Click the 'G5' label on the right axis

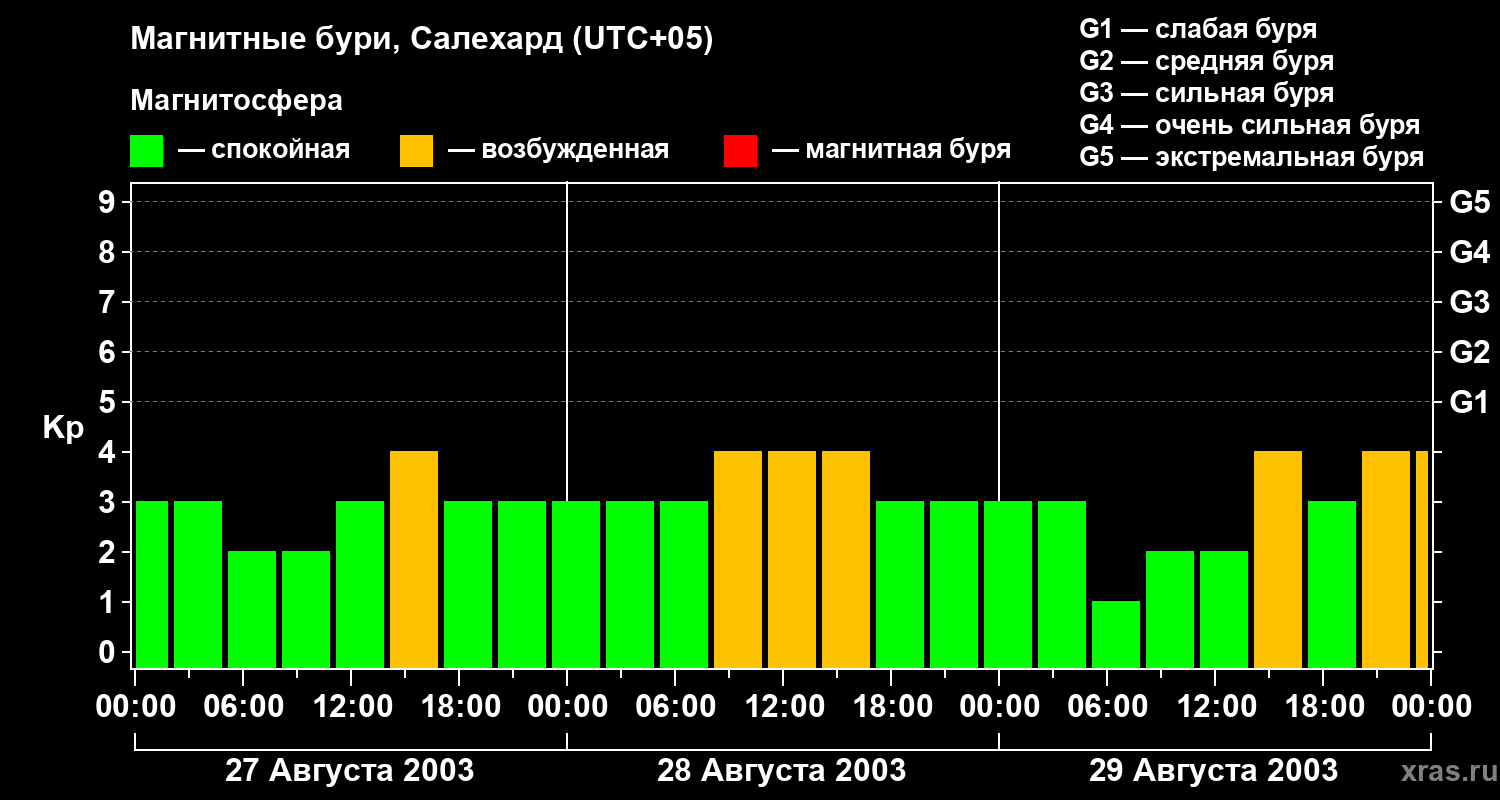click(1469, 202)
